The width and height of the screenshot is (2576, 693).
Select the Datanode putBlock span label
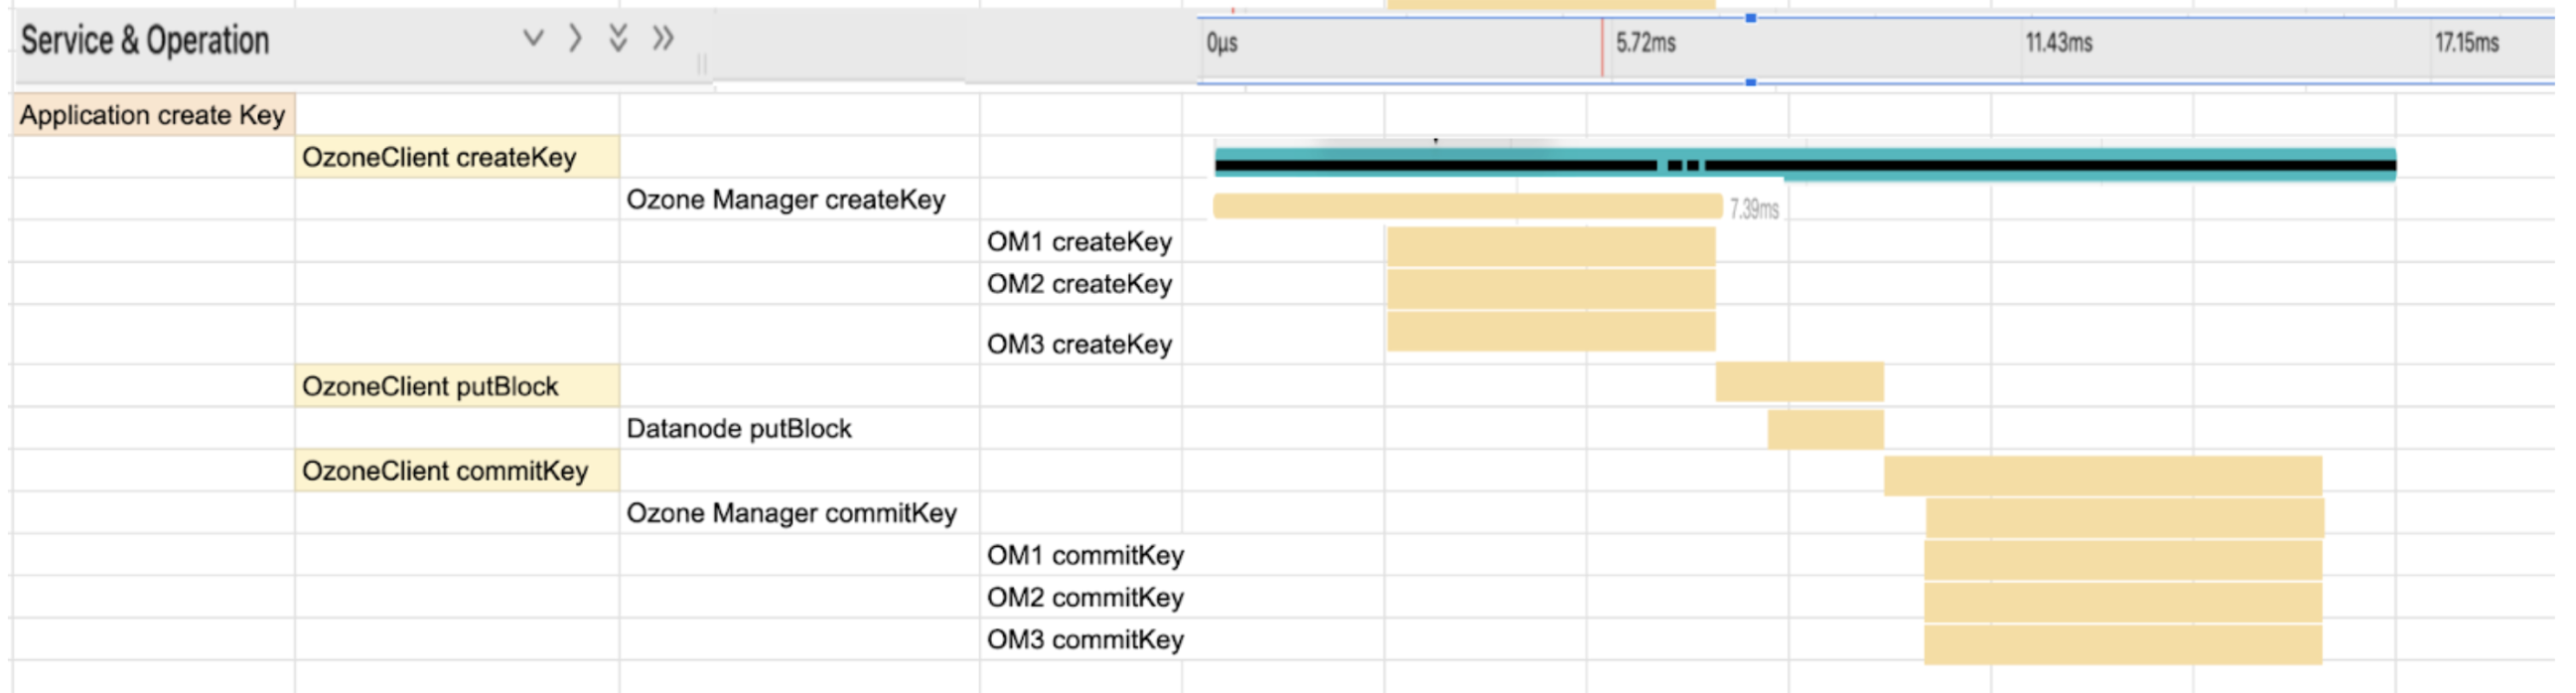point(738,429)
